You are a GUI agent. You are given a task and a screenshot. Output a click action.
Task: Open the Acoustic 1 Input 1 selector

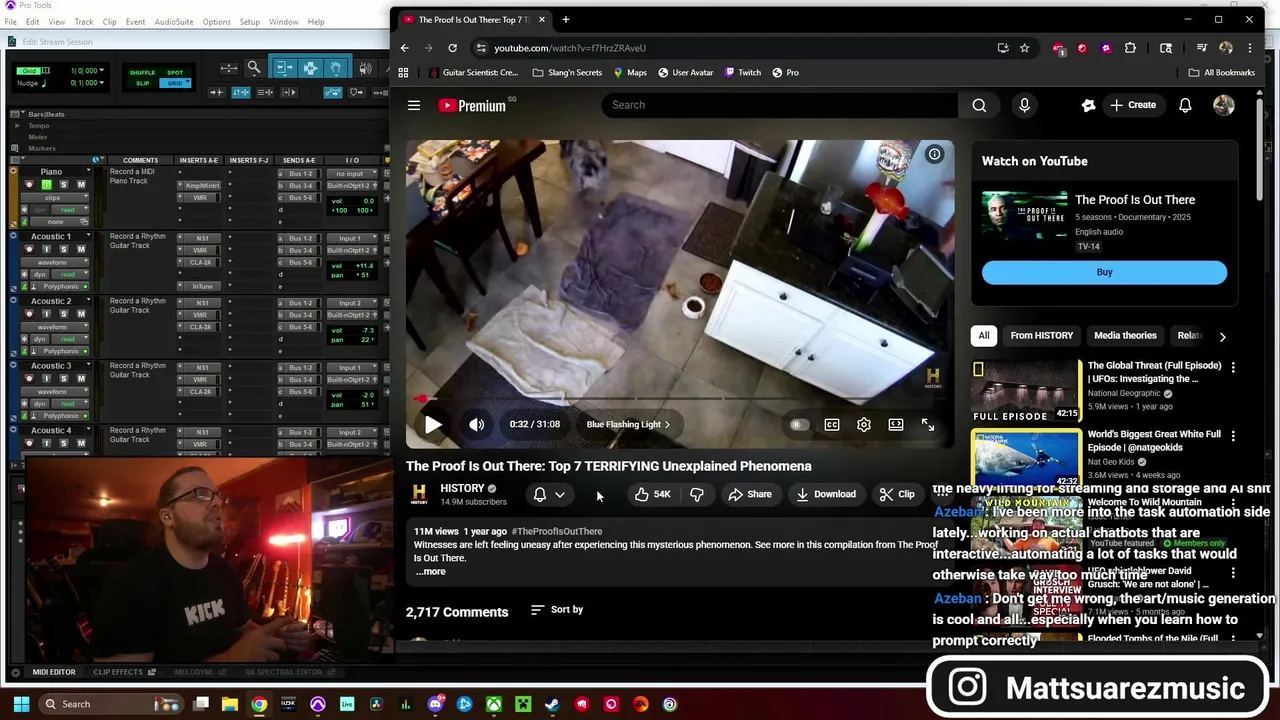click(x=352, y=239)
